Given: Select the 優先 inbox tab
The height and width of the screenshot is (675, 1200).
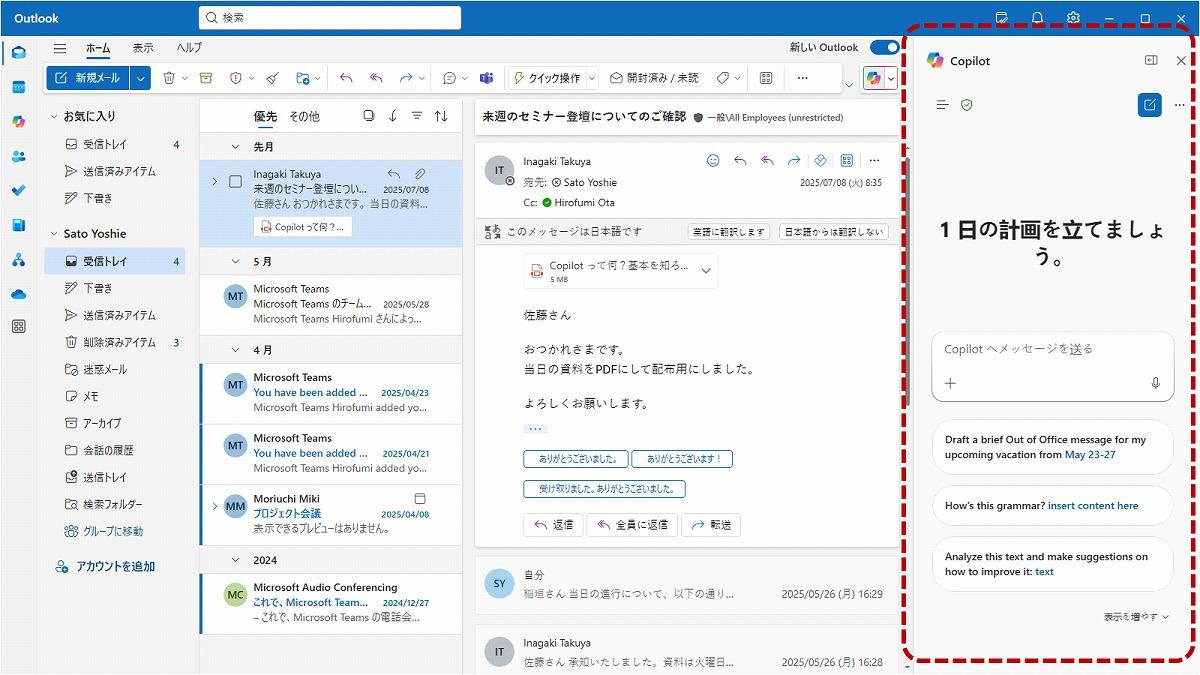Looking at the screenshot, I should (x=265, y=116).
